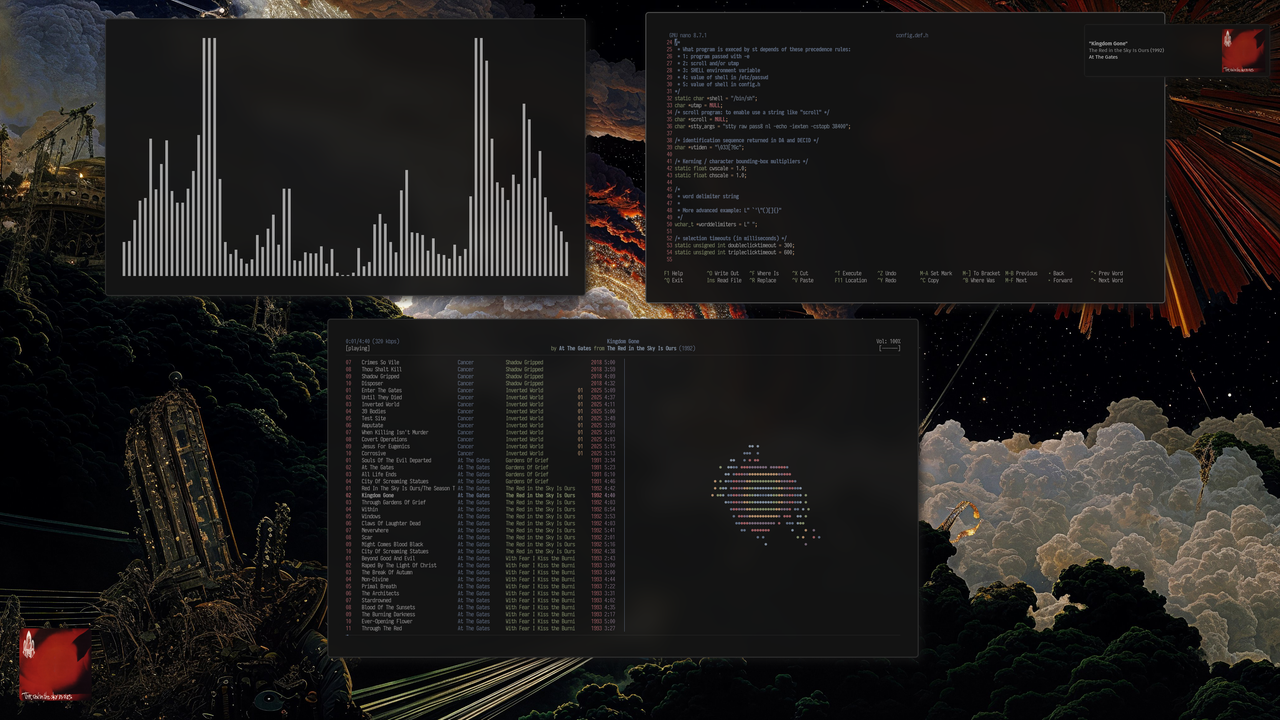Click the Set Mark shortcut in nano
This screenshot has height=720, width=1280.
point(936,273)
